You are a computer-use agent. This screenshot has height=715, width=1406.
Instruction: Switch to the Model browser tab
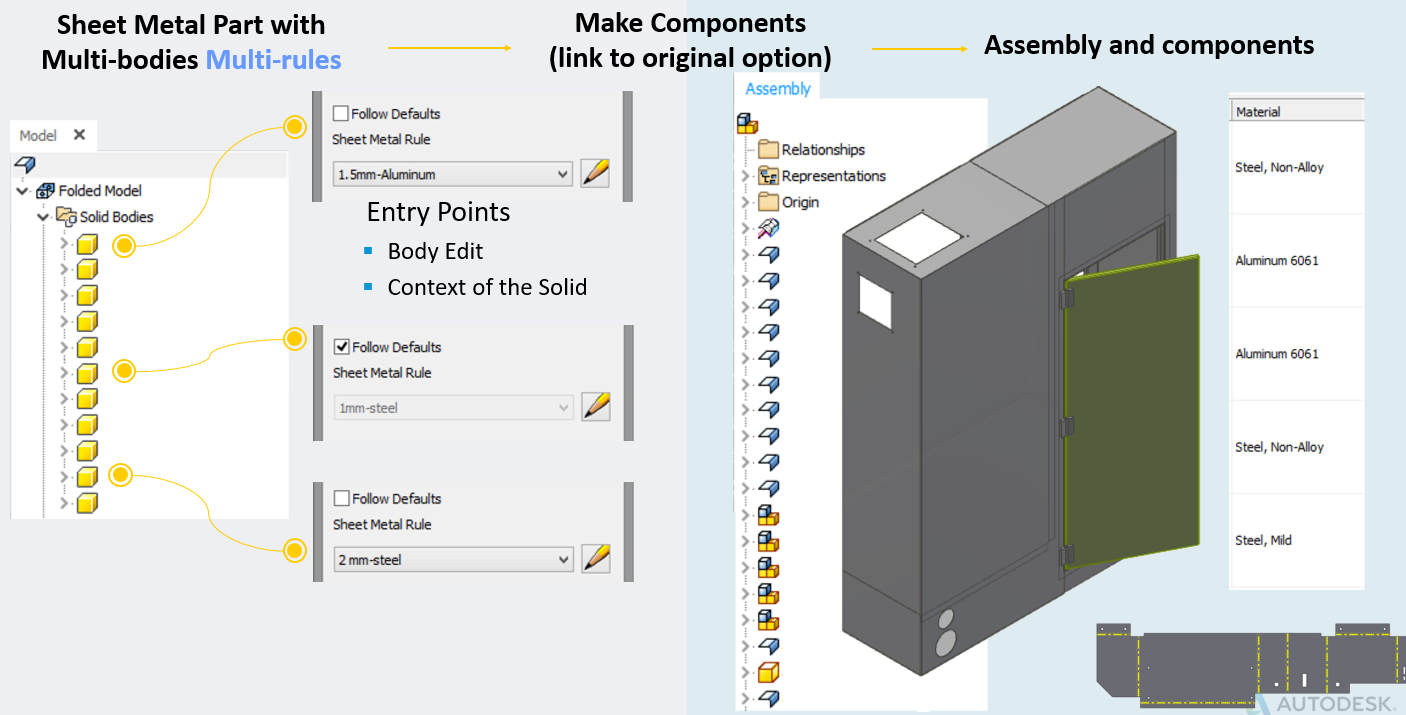[38, 135]
